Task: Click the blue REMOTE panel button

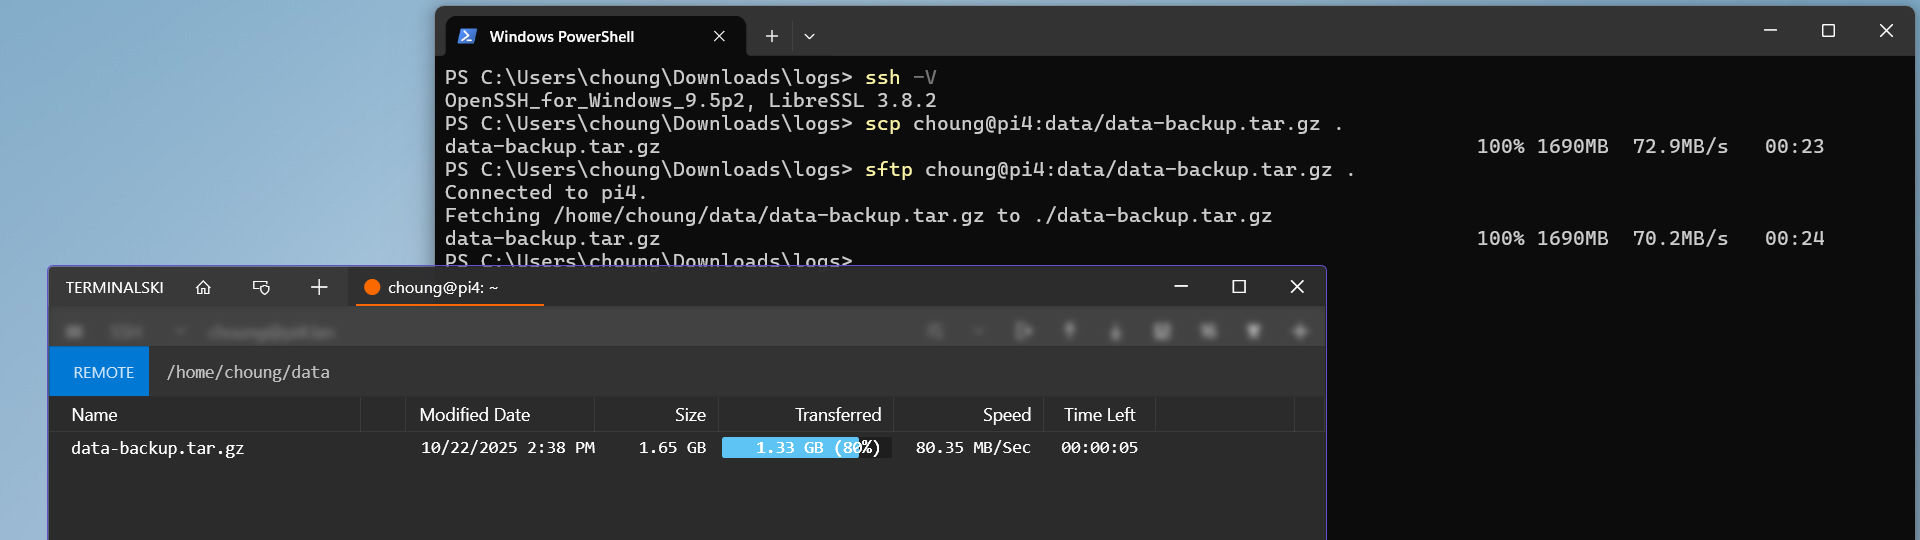Action: 103,372
